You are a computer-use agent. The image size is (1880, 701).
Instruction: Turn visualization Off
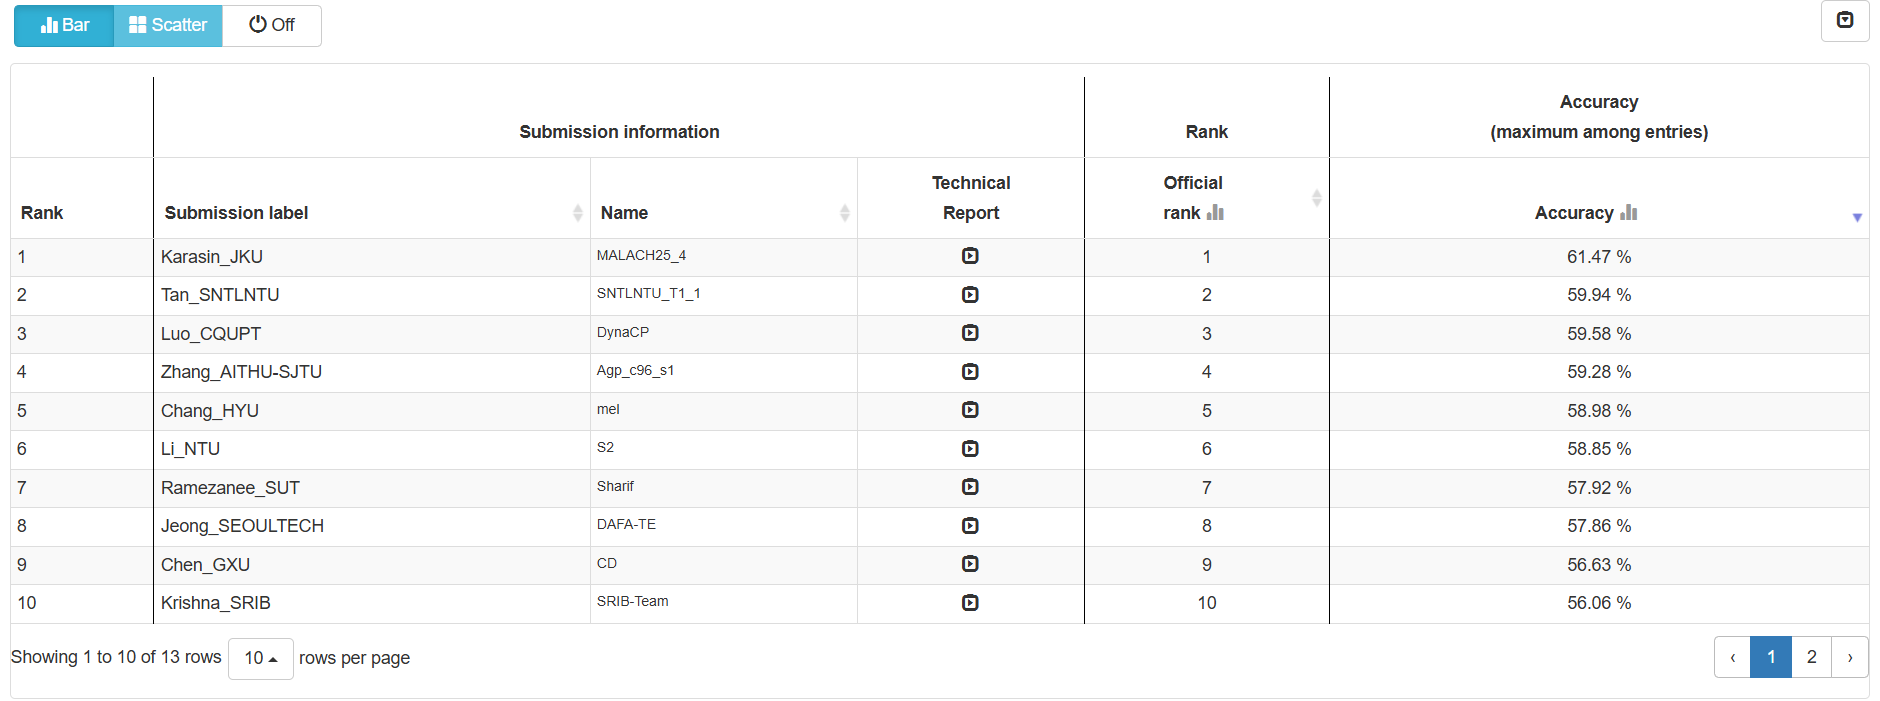tap(272, 25)
